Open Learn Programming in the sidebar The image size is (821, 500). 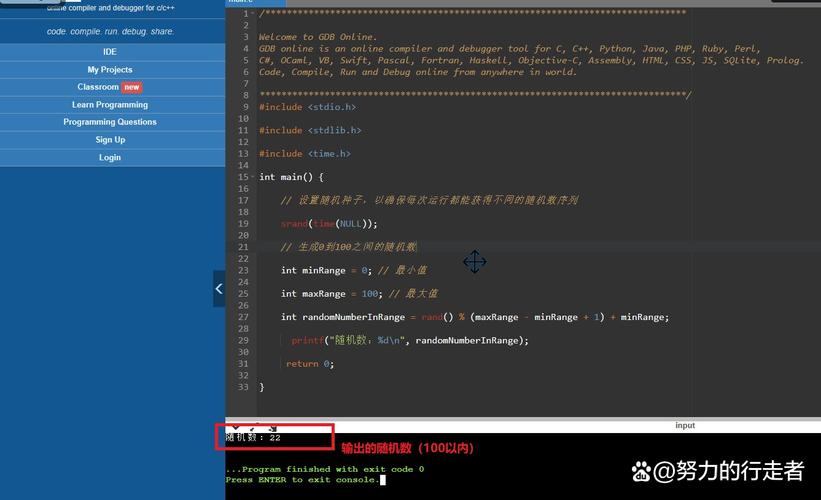click(x=110, y=105)
